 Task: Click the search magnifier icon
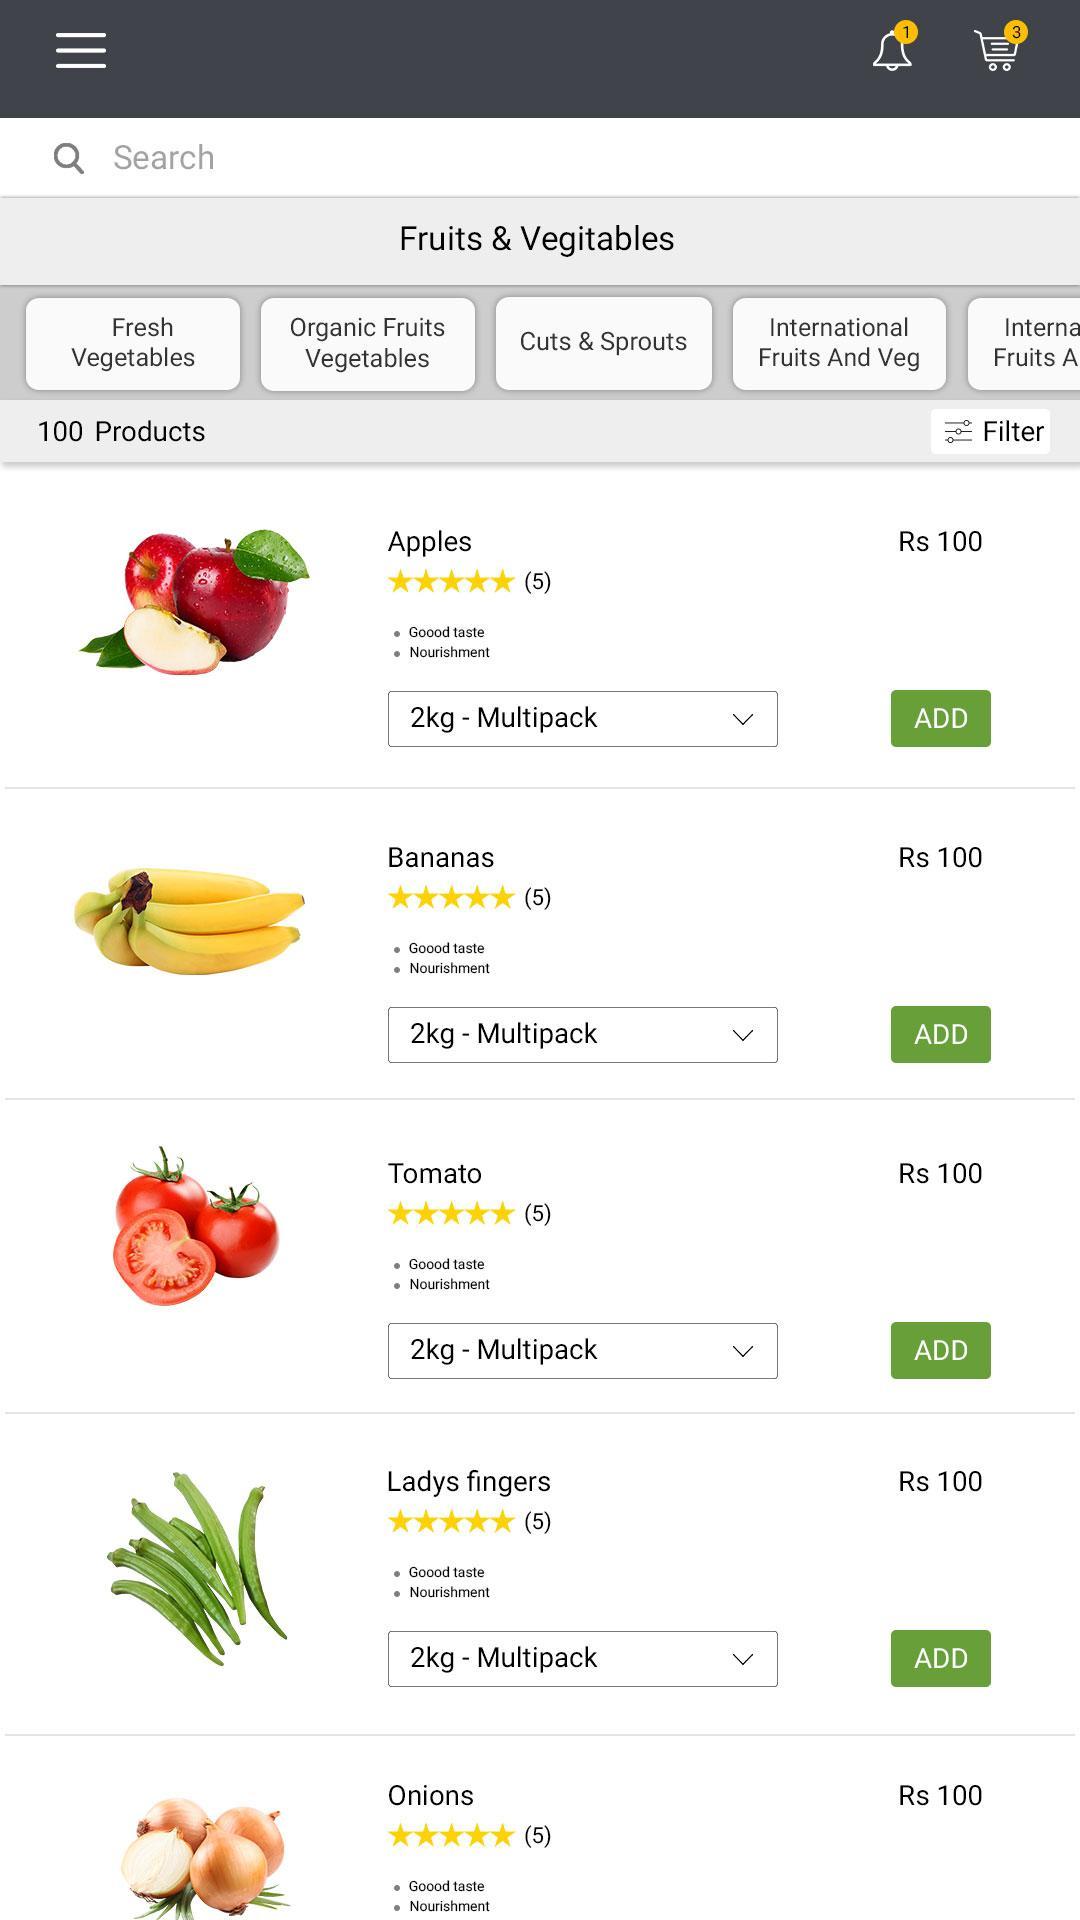pos(68,158)
